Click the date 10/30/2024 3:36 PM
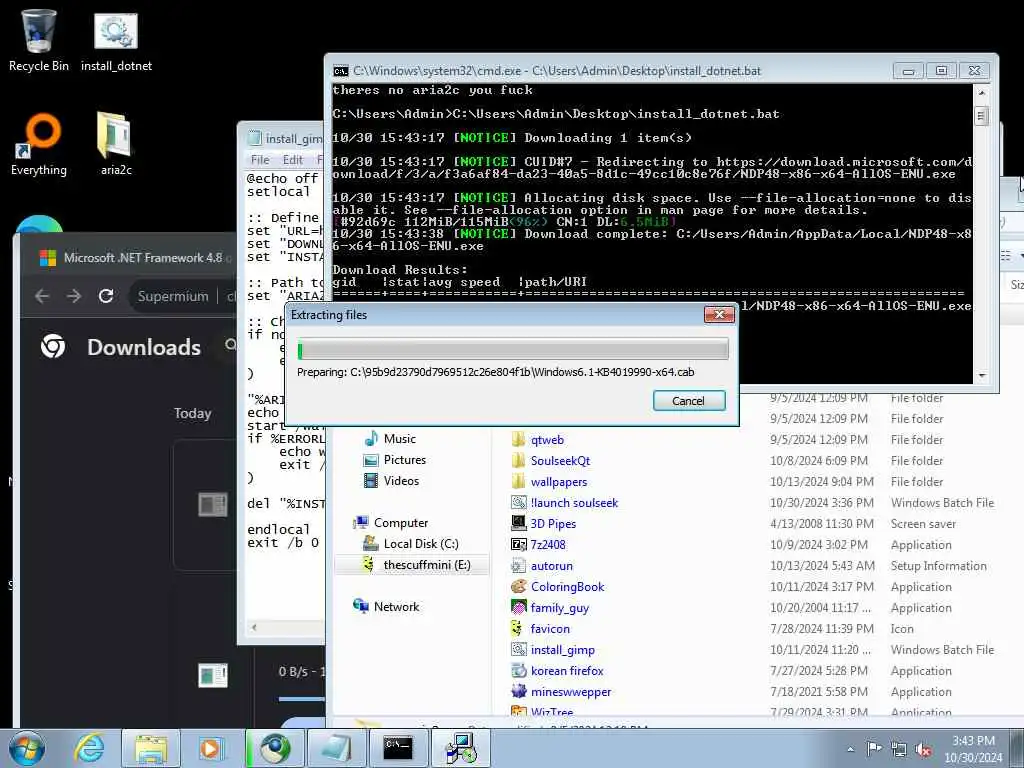This screenshot has width=1024, height=768. pyautogui.click(x=822, y=502)
